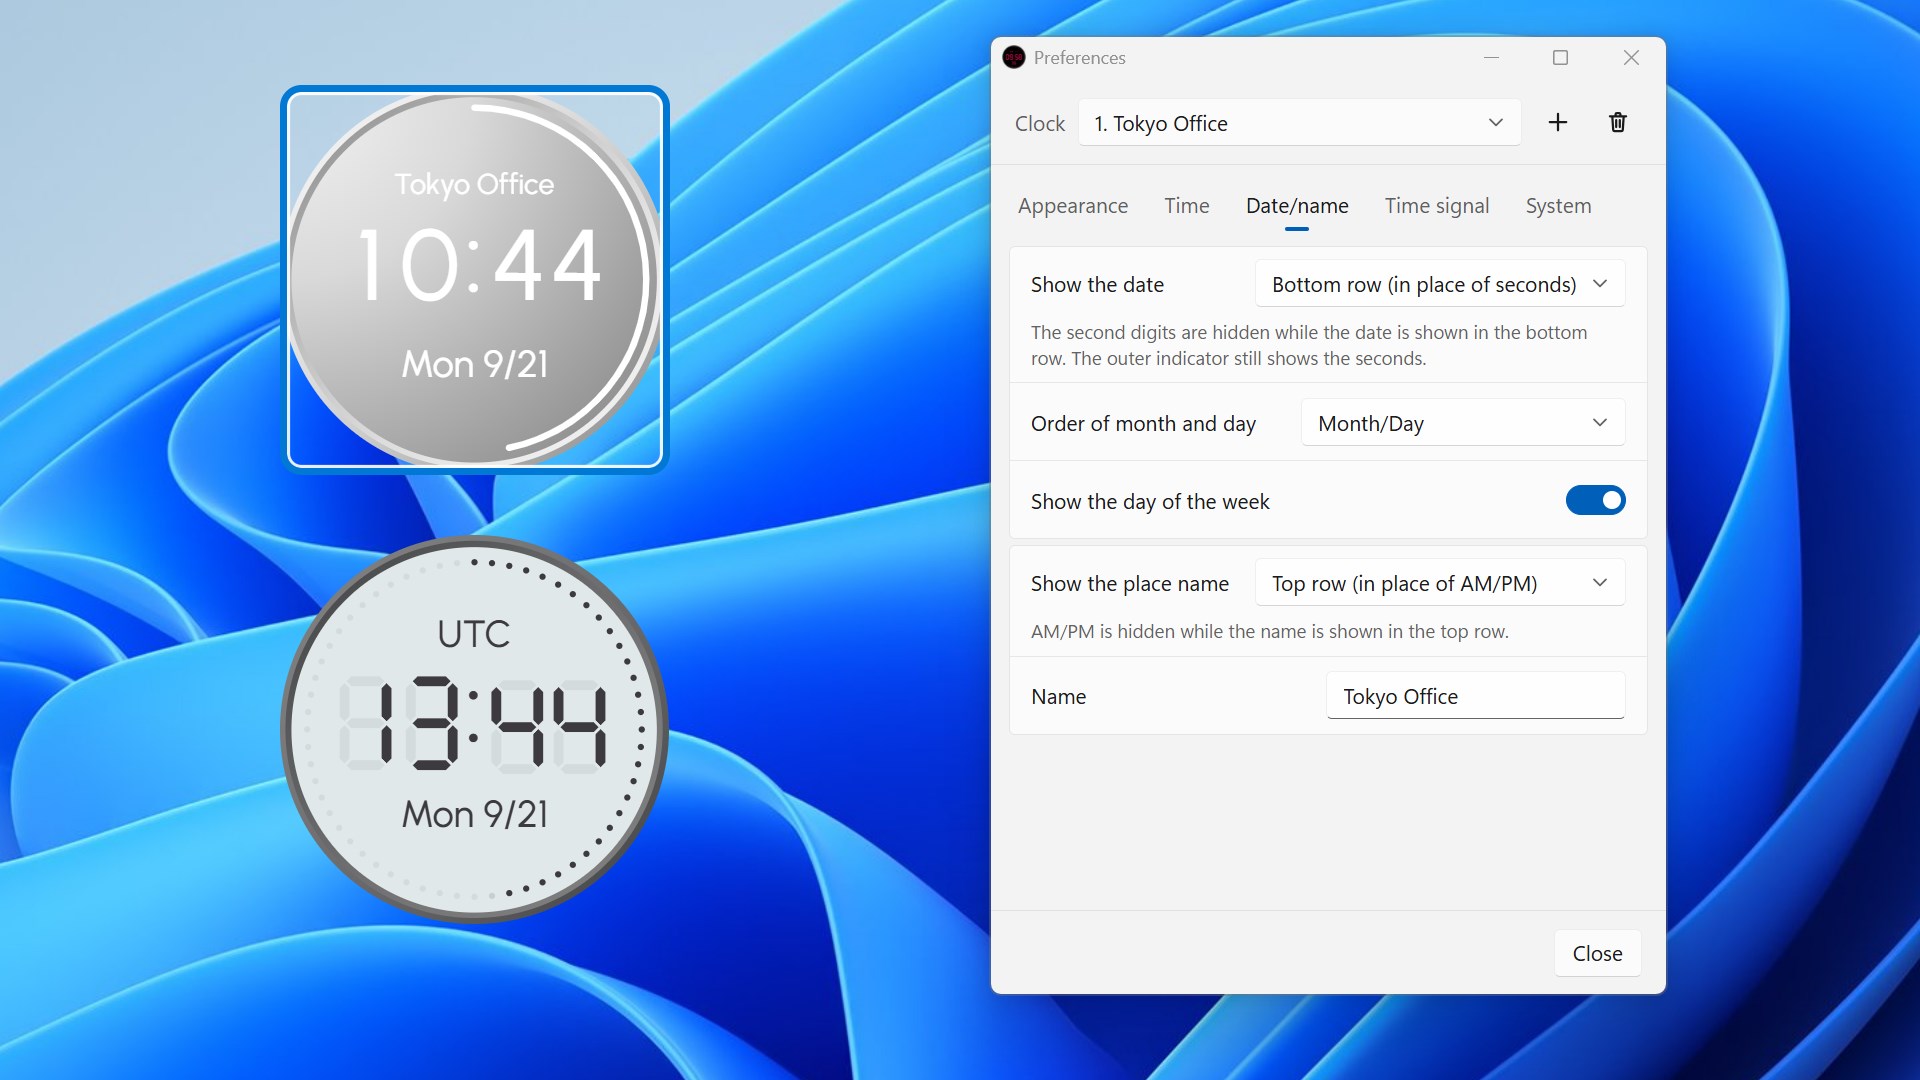Viewport: 1920px width, 1080px height.
Task: Close Preferences window with X
Action: click(1631, 58)
